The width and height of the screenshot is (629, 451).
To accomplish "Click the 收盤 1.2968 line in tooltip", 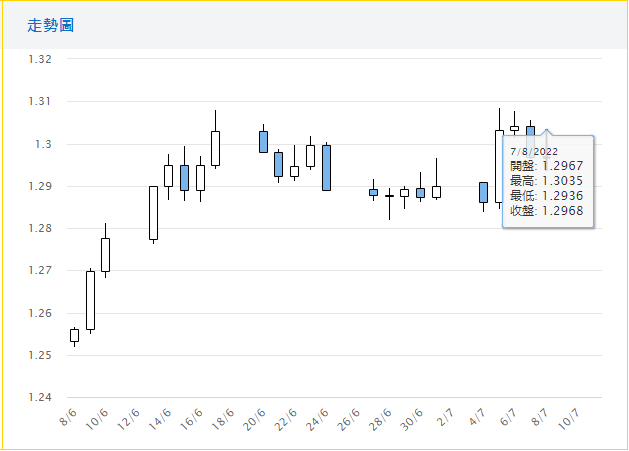I will tap(546, 210).
